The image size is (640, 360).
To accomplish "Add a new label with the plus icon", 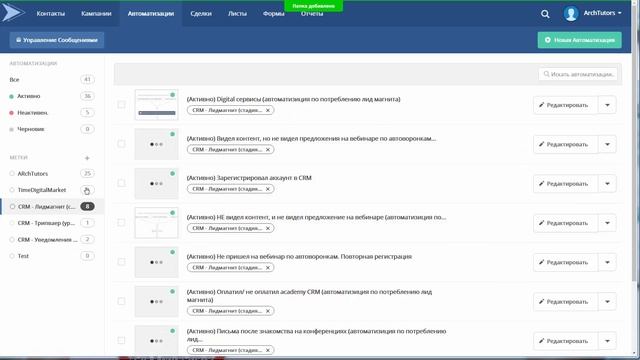I will point(87,158).
